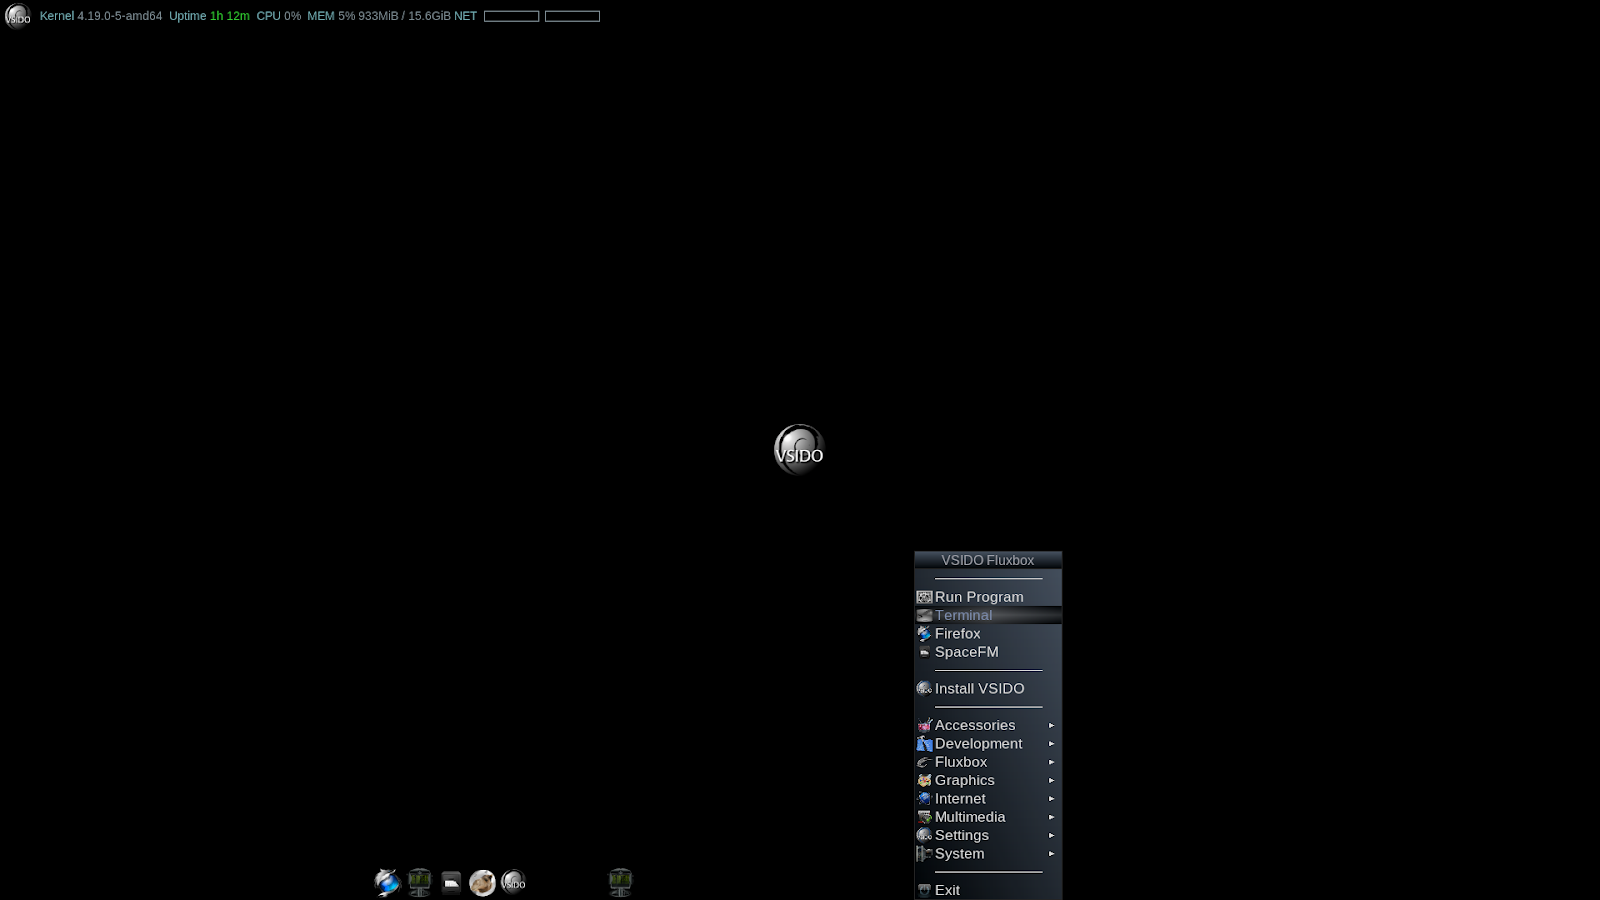Open the monitor icon beside the dock globe
1600x900 pixels.
click(x=419, y=882)
